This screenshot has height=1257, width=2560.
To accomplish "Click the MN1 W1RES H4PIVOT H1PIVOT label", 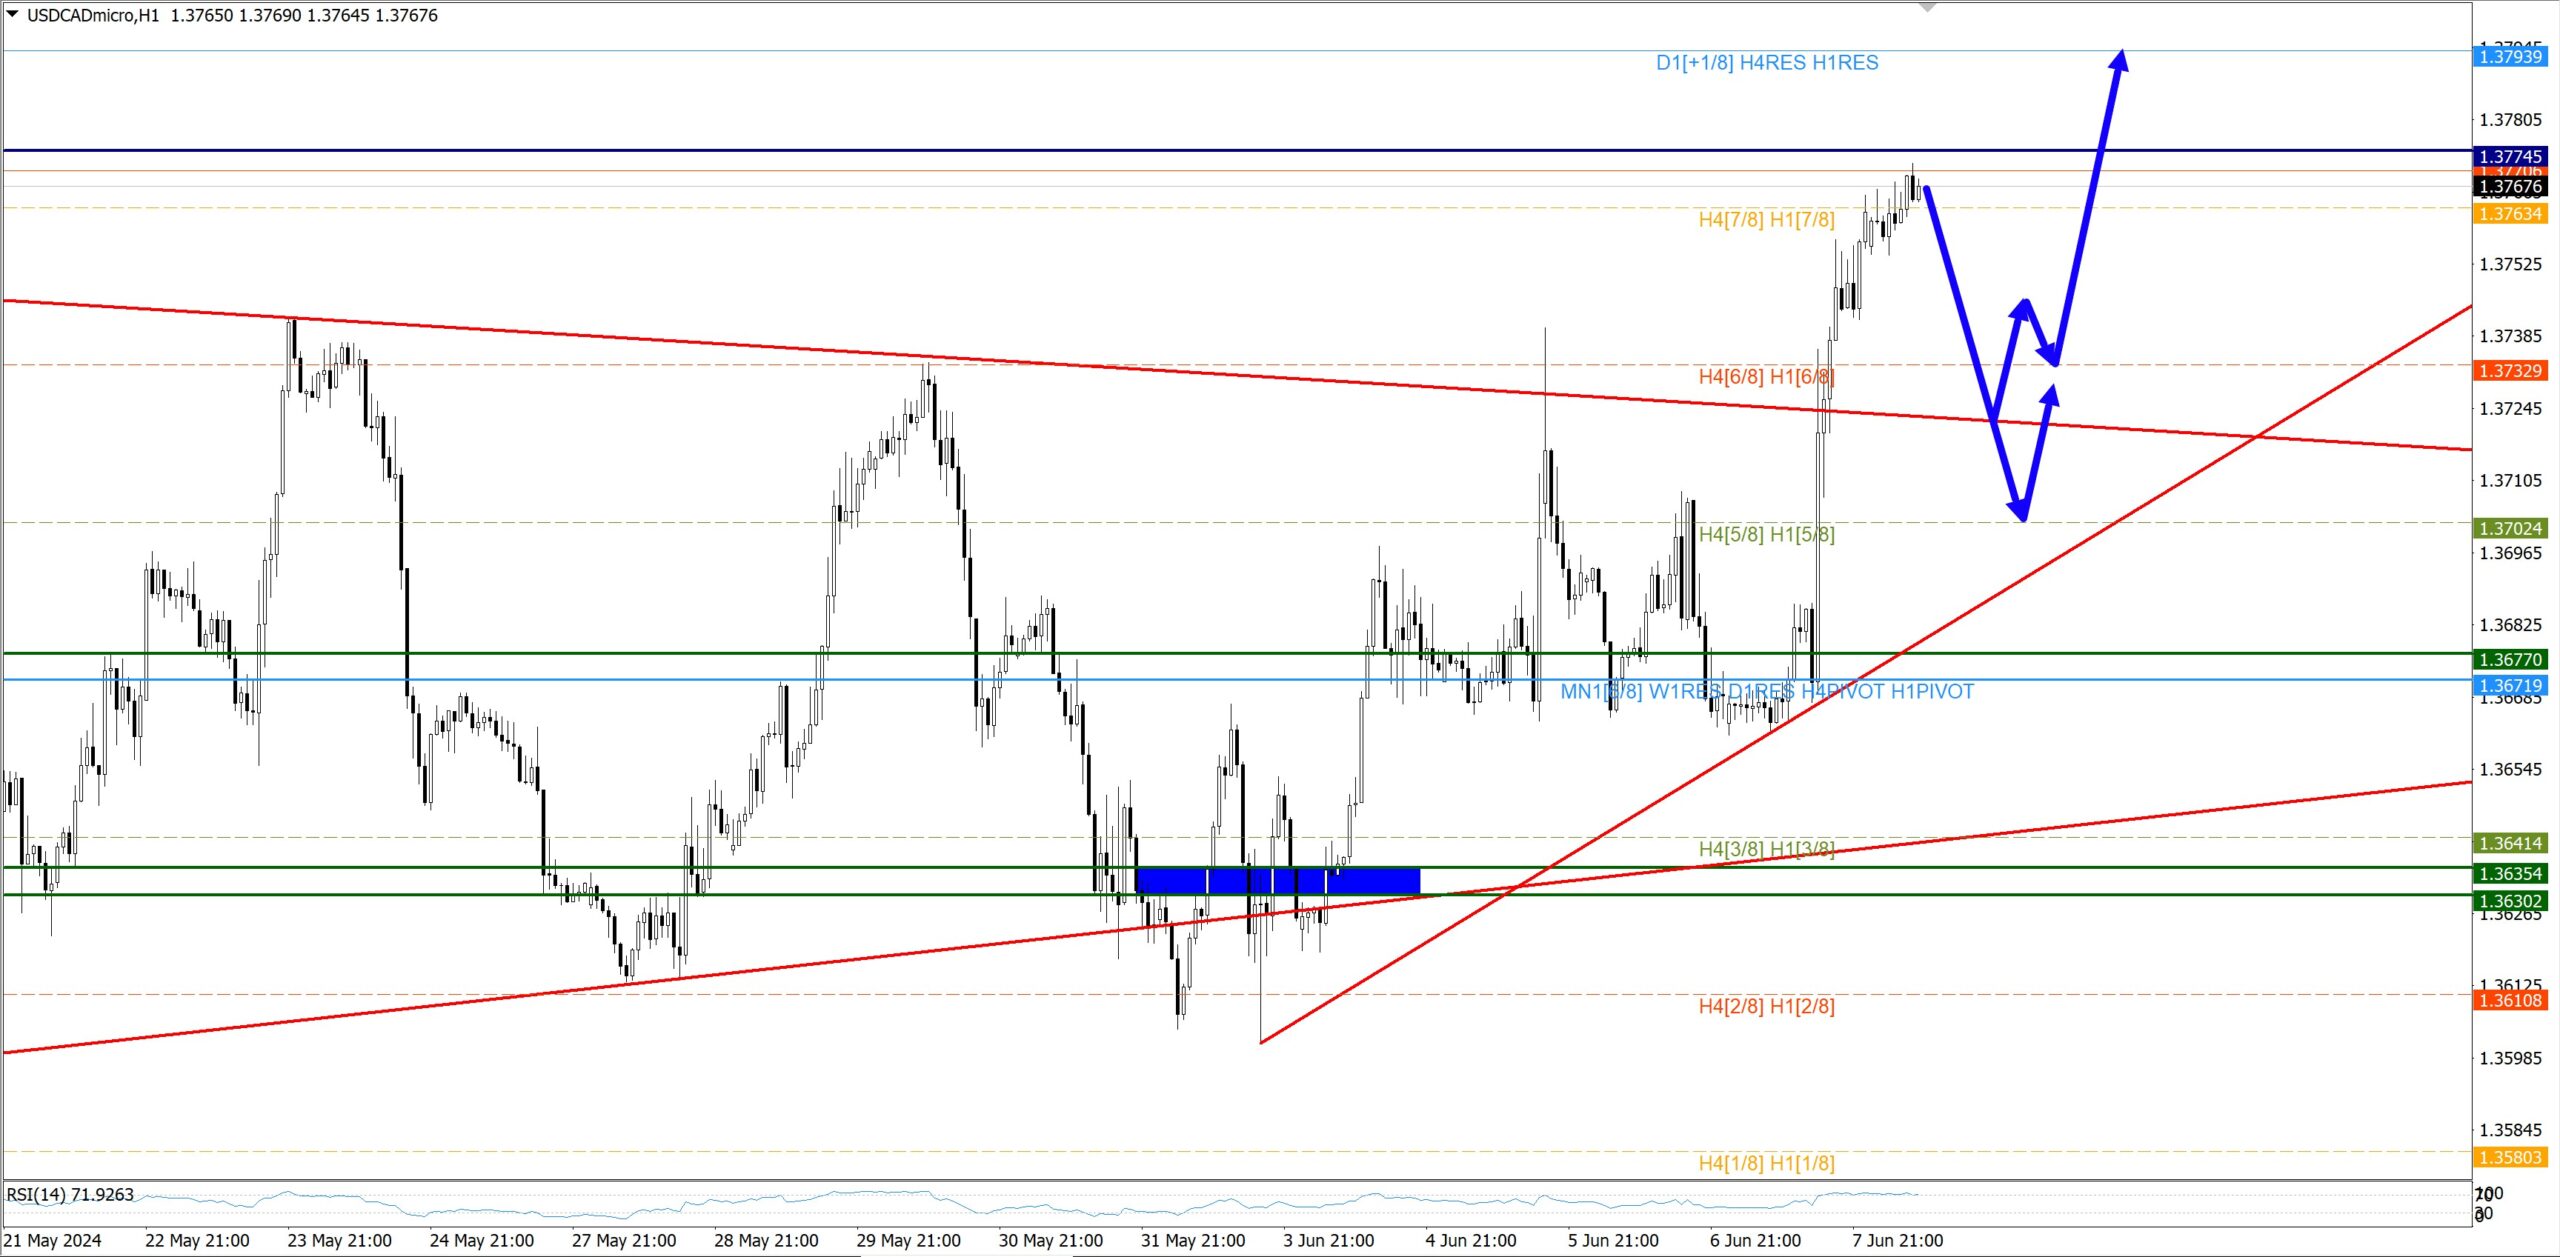I will tap(1766, 692).
